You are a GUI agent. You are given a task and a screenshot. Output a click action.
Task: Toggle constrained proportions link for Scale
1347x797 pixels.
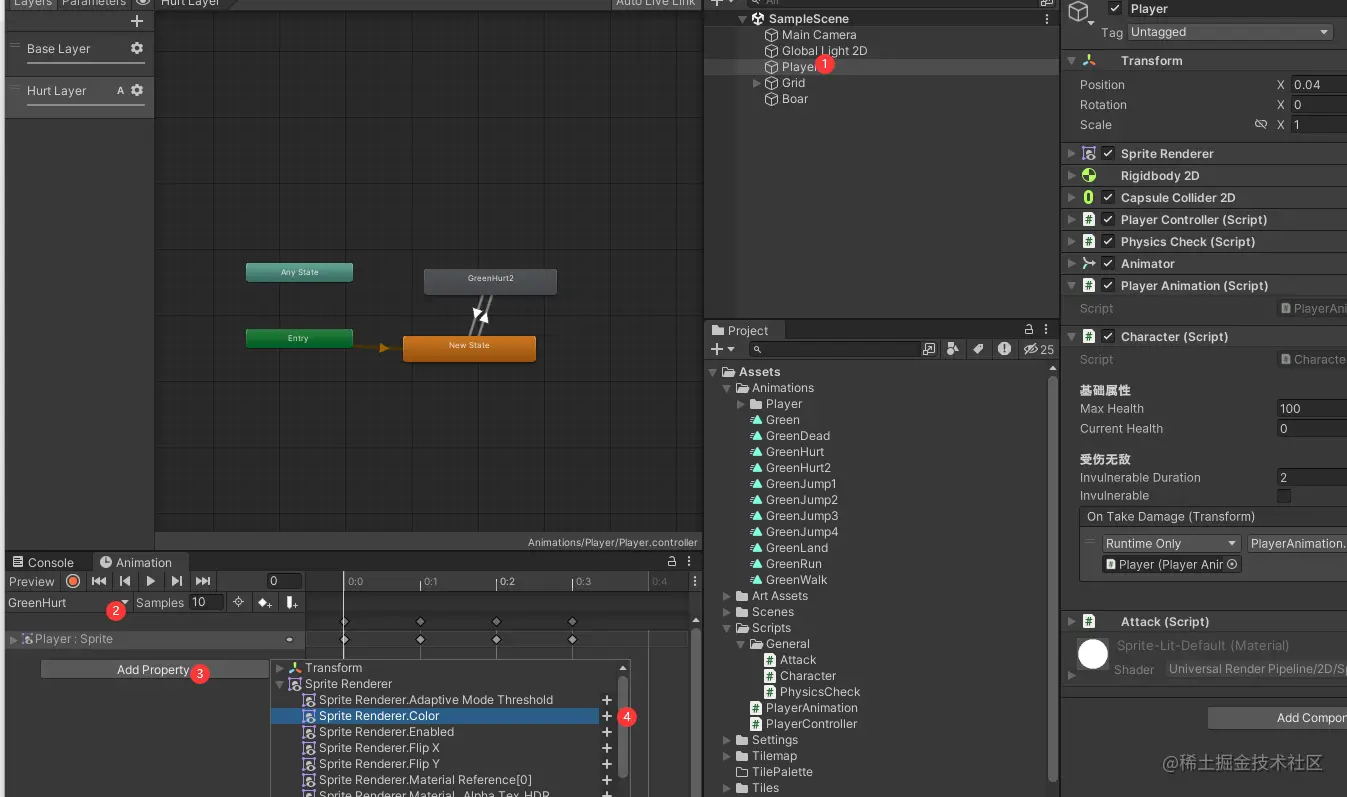[1261, 125]
